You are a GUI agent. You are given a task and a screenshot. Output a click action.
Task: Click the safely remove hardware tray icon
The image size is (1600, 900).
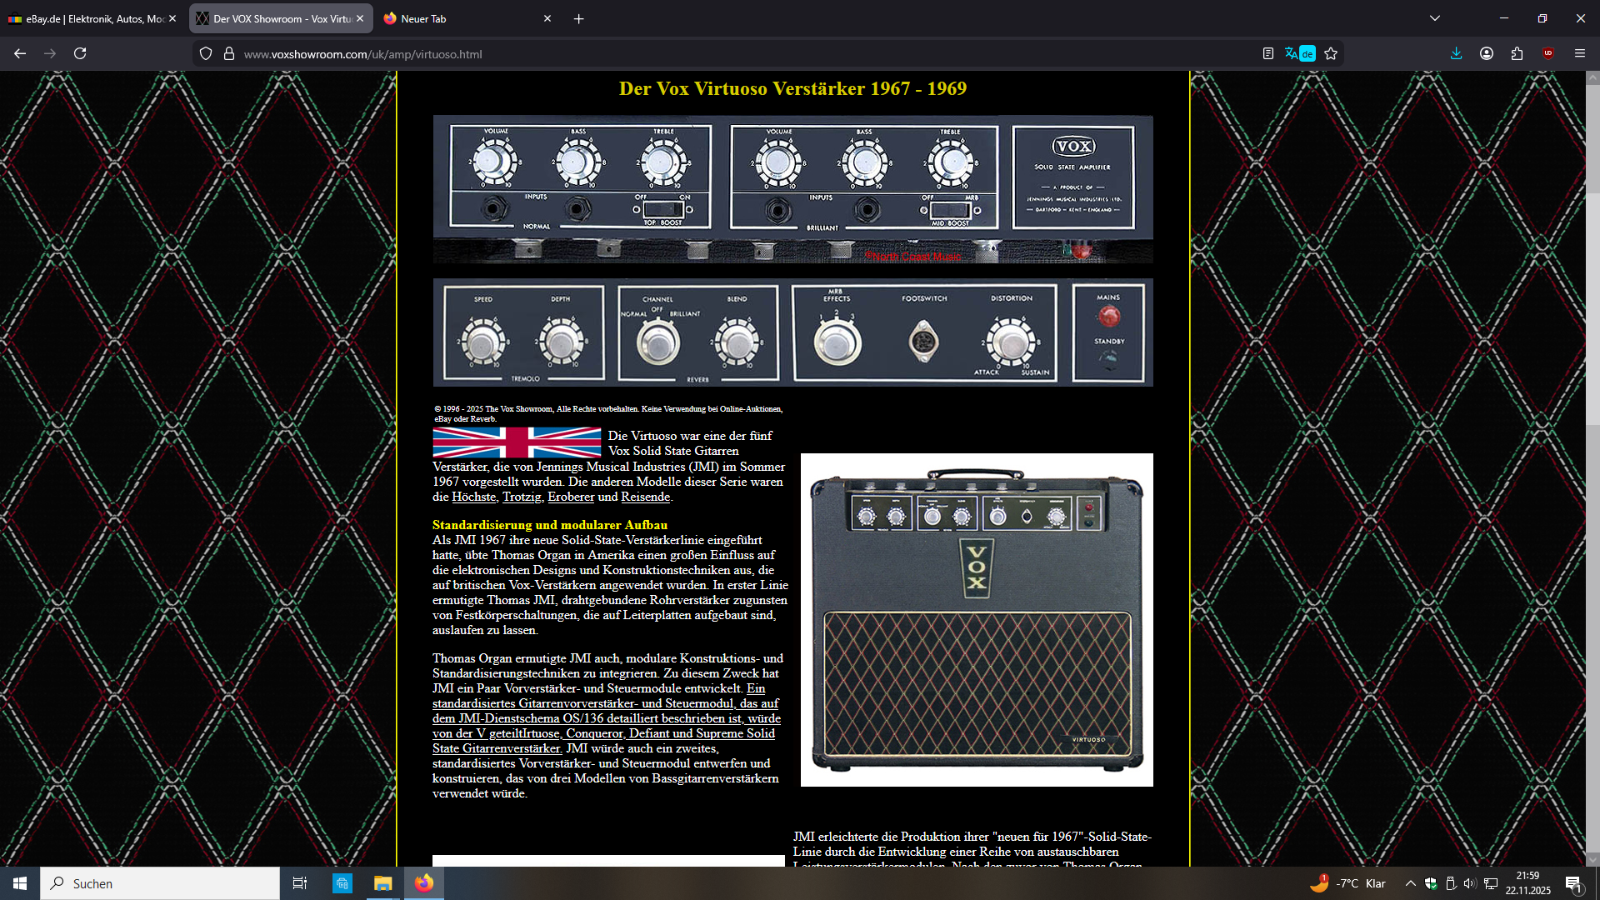click(1451, 883)
